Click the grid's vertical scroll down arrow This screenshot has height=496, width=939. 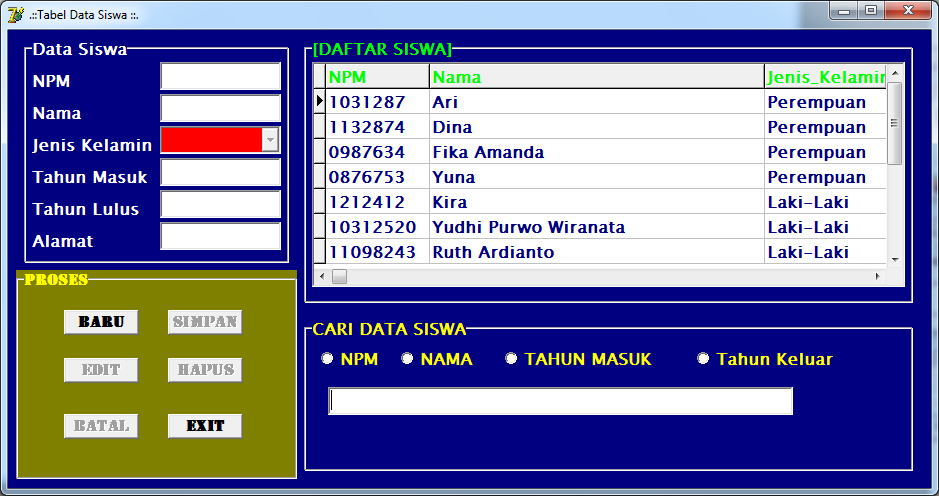(x=895, y=259)
